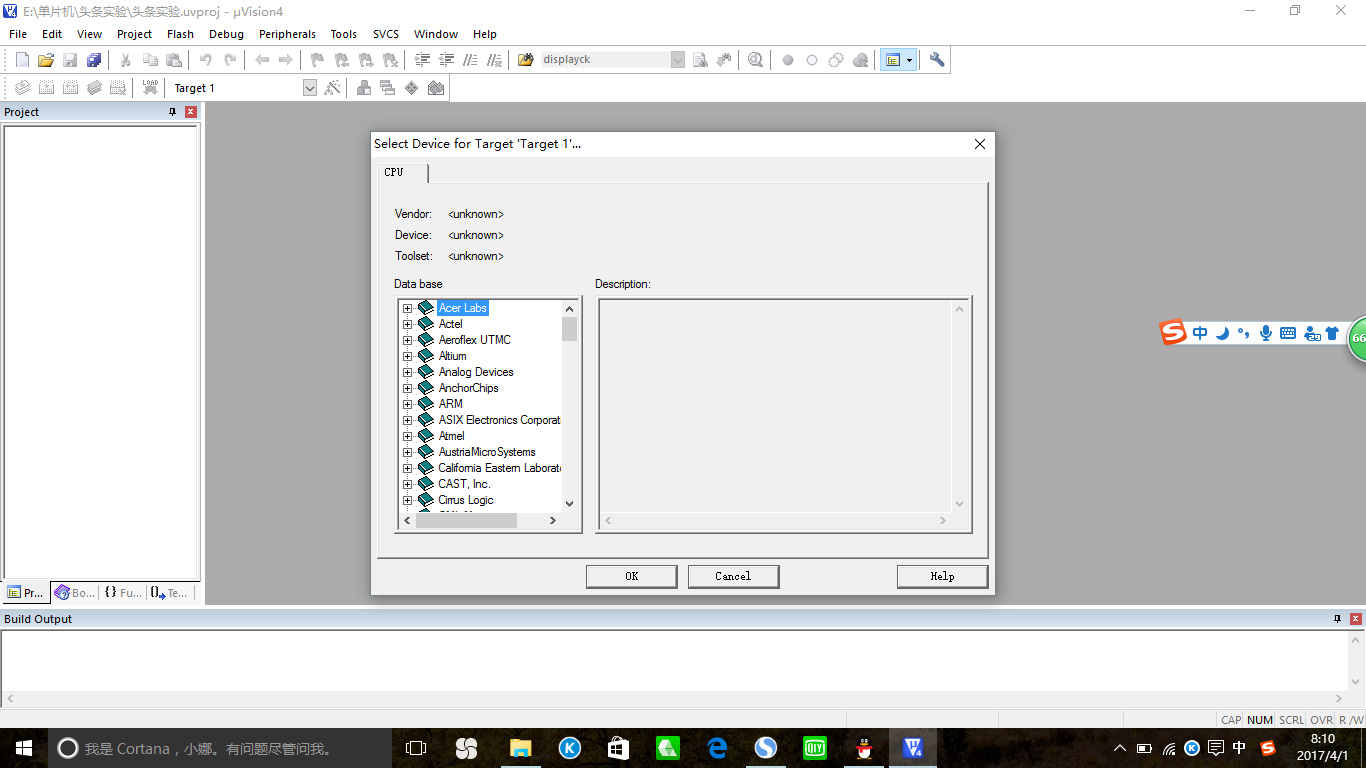Open the Windows Start menu

24,748
